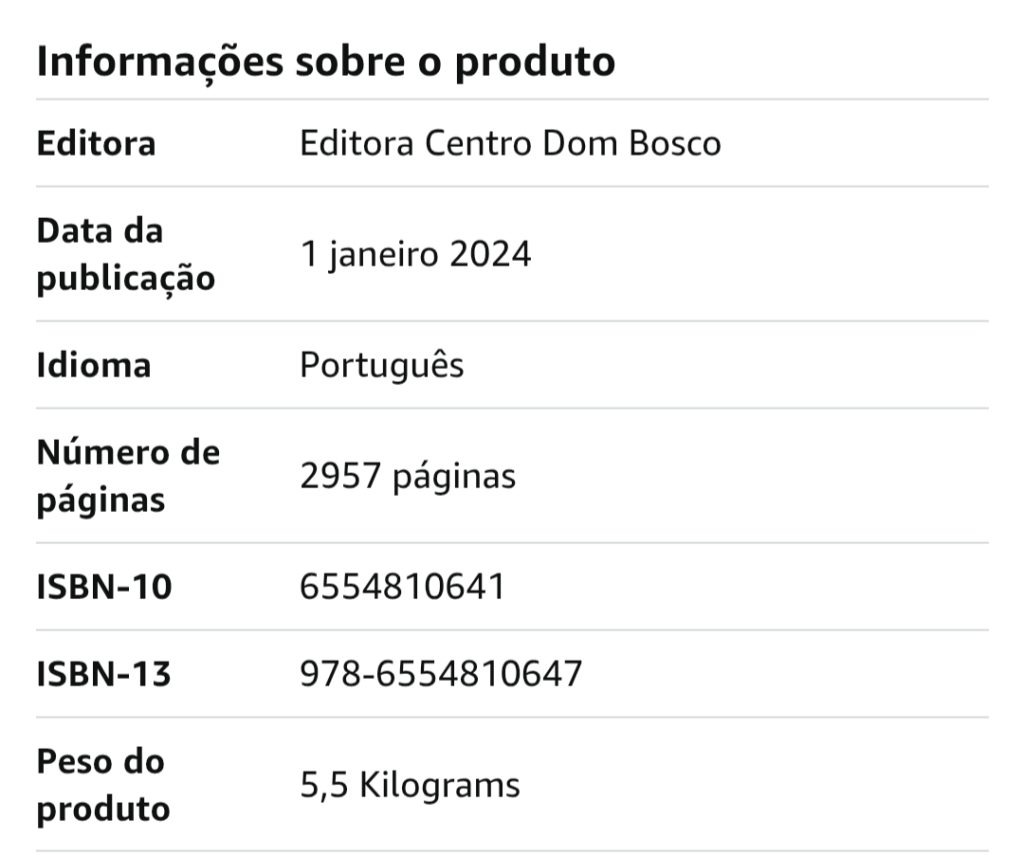Select the 5,5 Kilograms weight value

(410, 785)
